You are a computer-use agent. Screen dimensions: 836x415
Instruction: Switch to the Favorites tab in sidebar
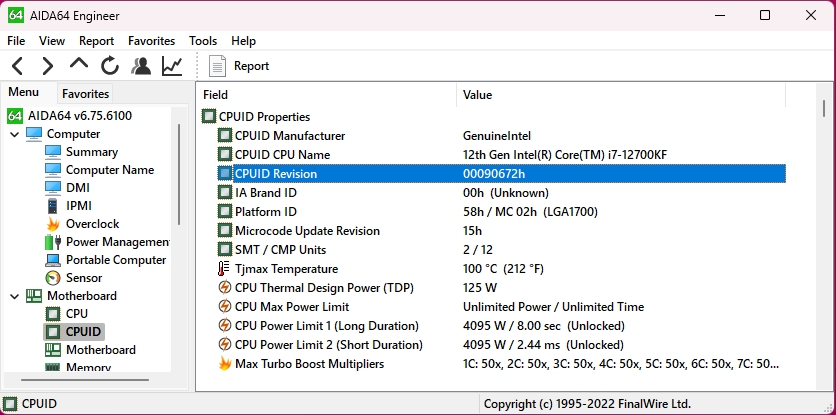tap(85, 94)
